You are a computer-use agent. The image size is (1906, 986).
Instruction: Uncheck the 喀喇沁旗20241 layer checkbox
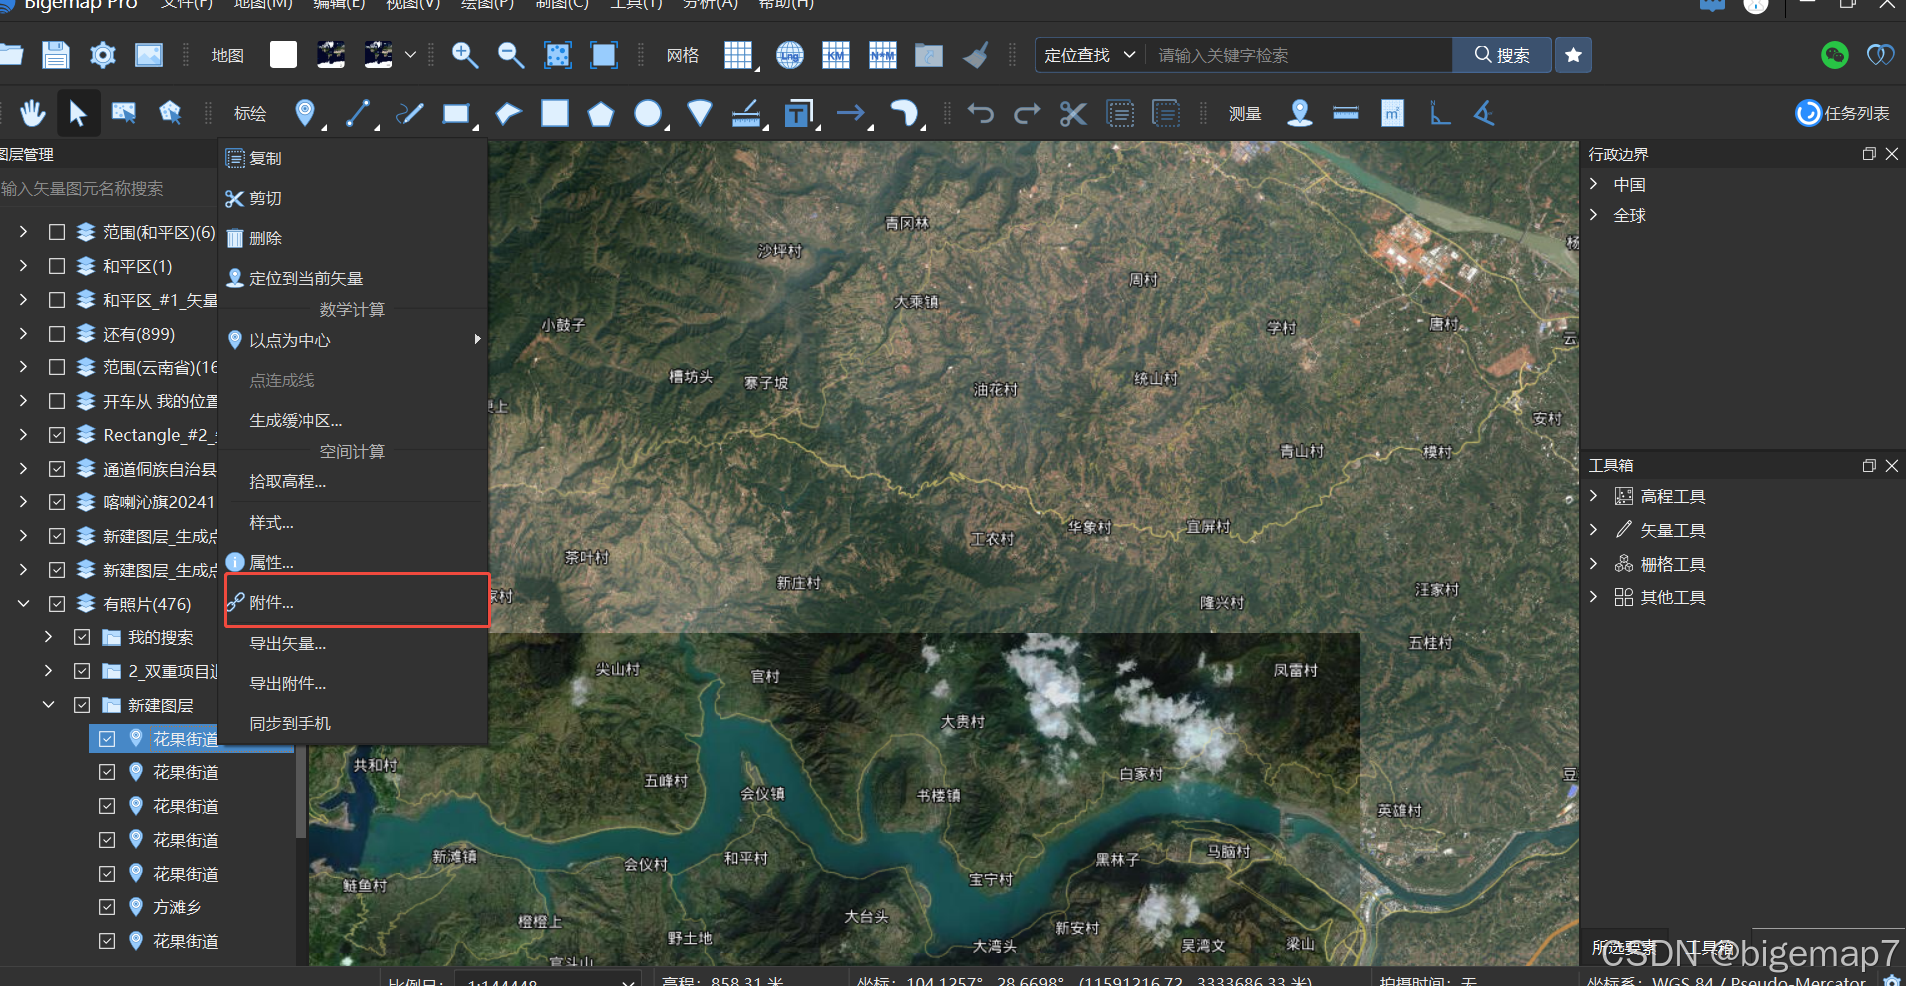pos(57,502)
